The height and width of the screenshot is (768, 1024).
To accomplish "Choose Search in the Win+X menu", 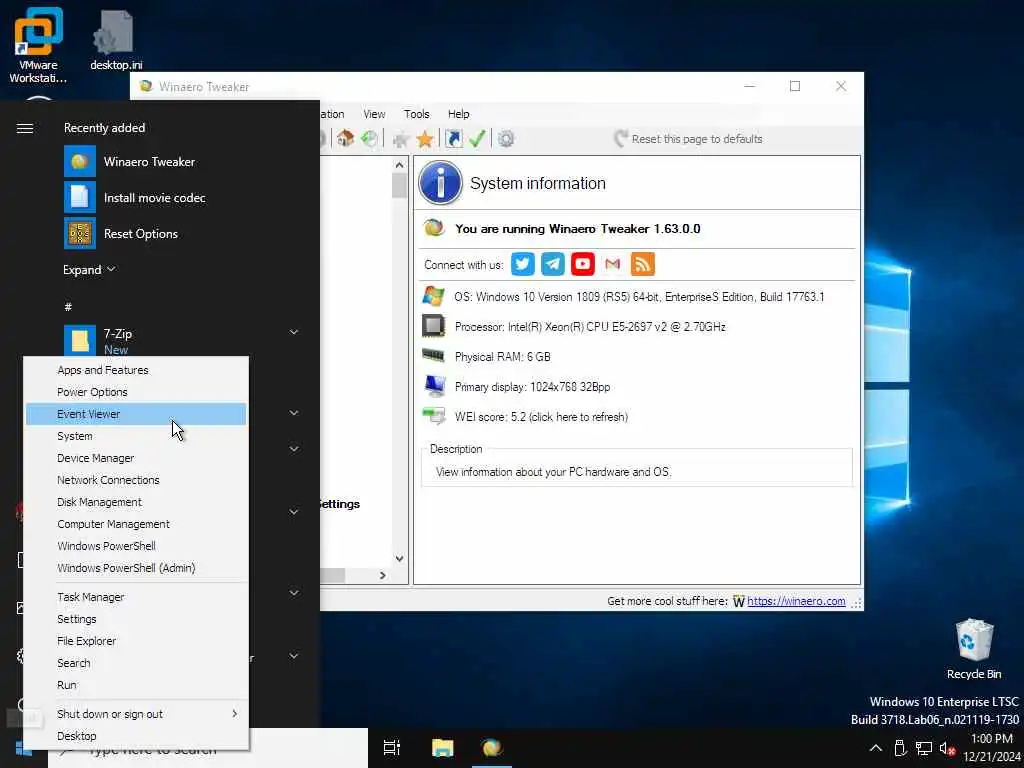I will [x=136, y=663].
